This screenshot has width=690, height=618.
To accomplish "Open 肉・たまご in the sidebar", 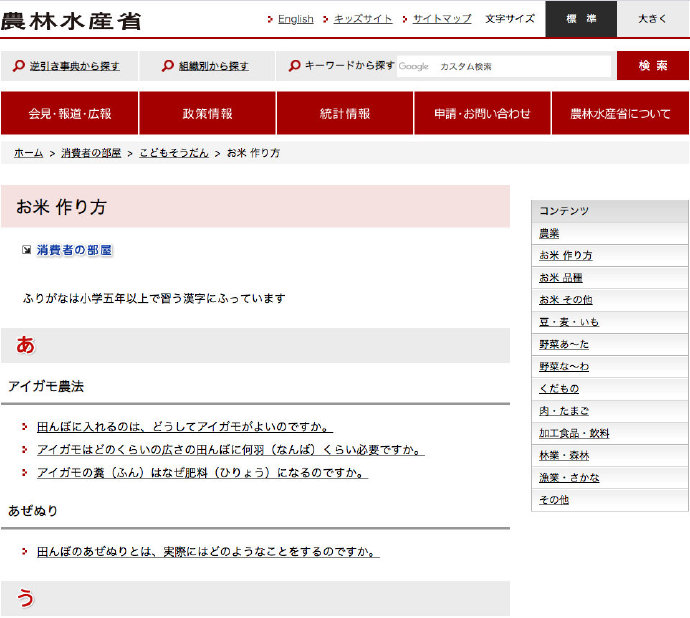I will click(564, 411).
